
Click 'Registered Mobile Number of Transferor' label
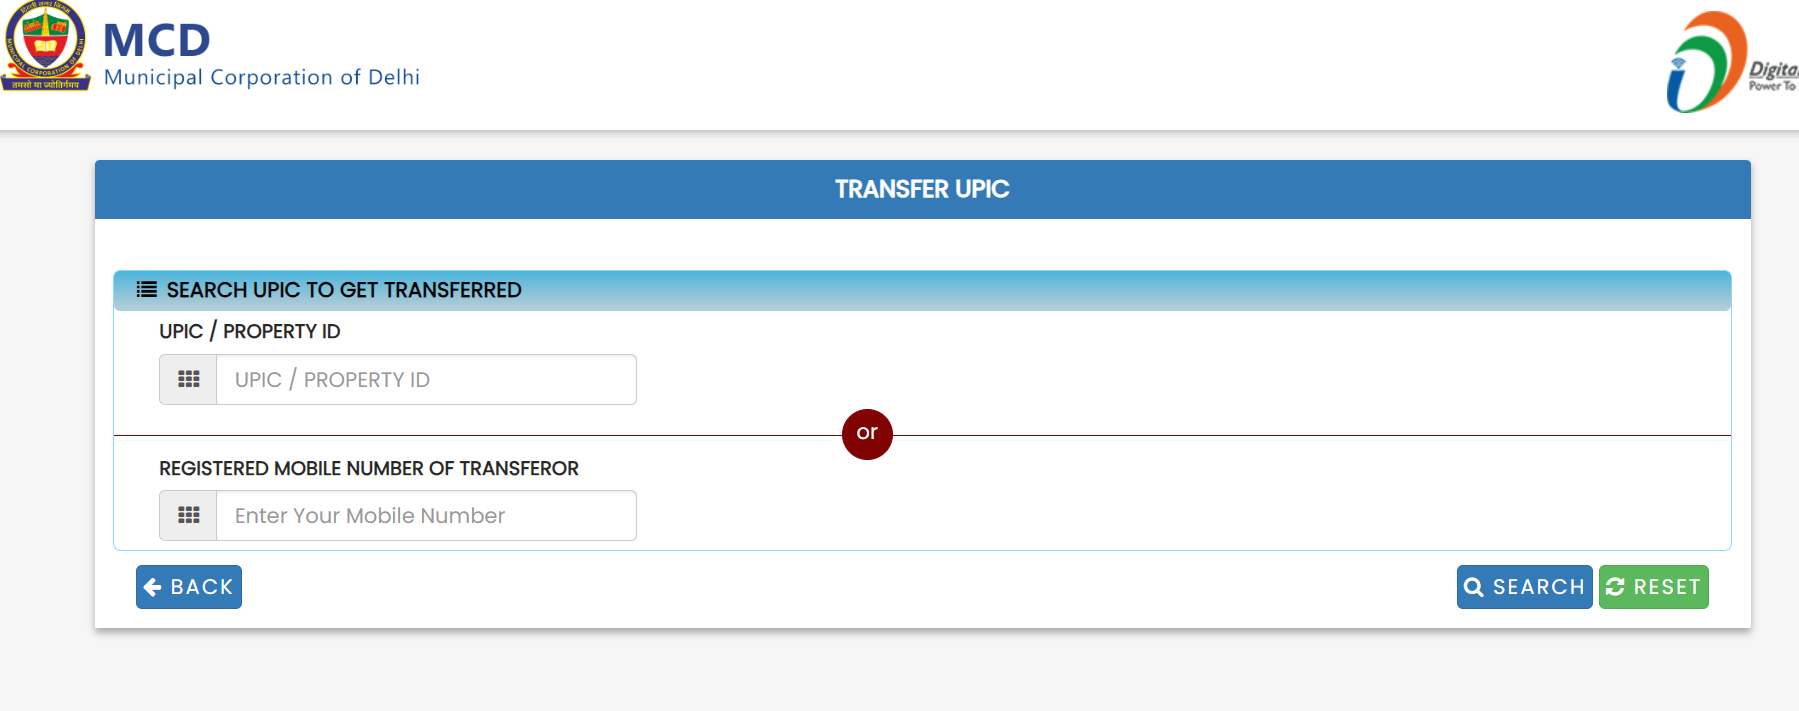[x=369, y=468]
